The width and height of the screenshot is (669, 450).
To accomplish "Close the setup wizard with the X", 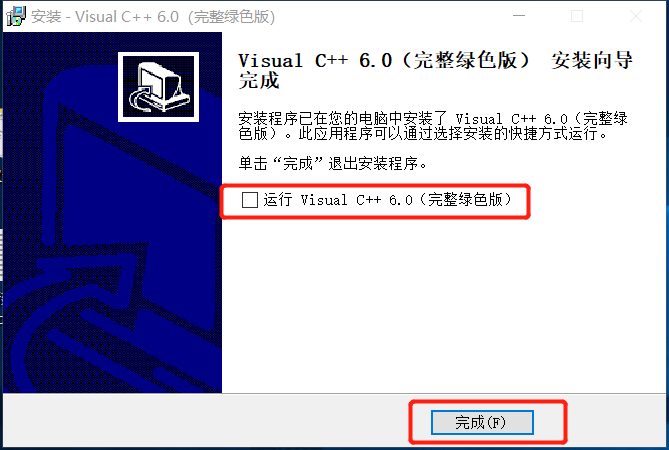I will coord(636,16).
